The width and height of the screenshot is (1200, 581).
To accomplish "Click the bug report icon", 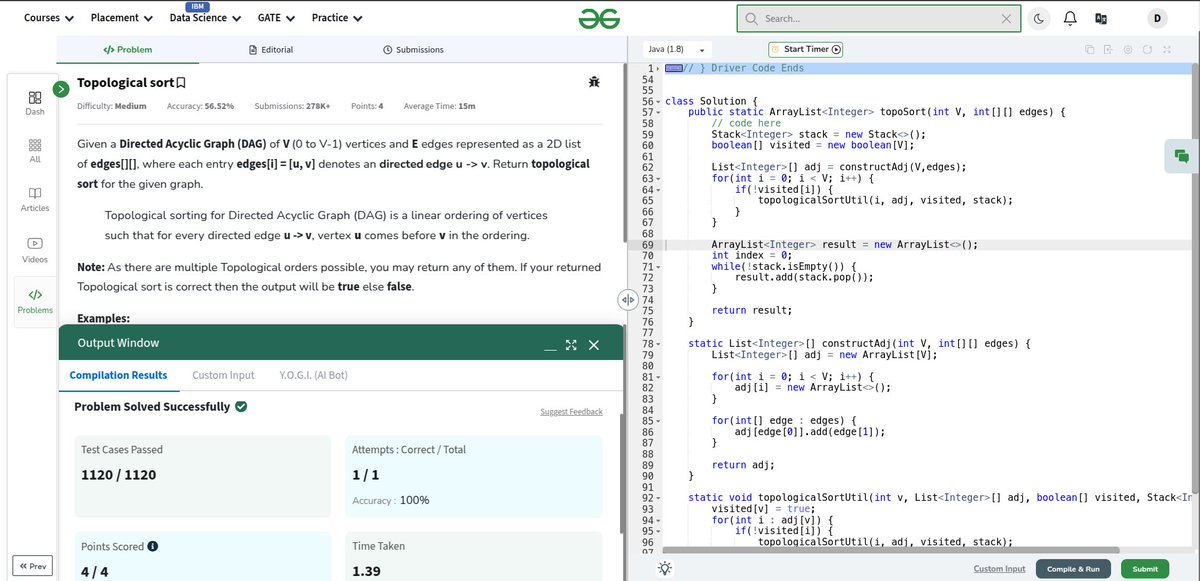I will pos(595,82).
